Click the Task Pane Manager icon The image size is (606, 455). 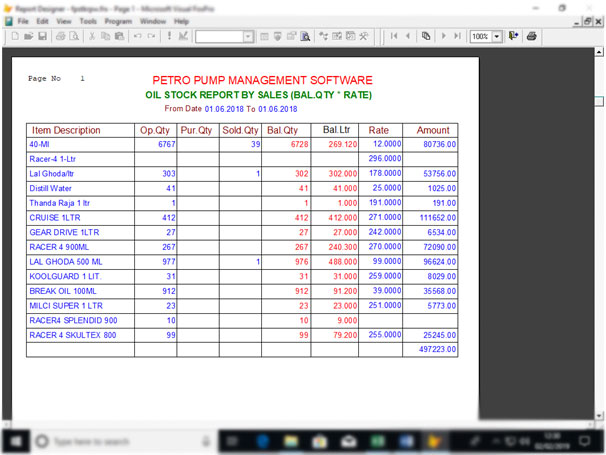click(351, 36)
